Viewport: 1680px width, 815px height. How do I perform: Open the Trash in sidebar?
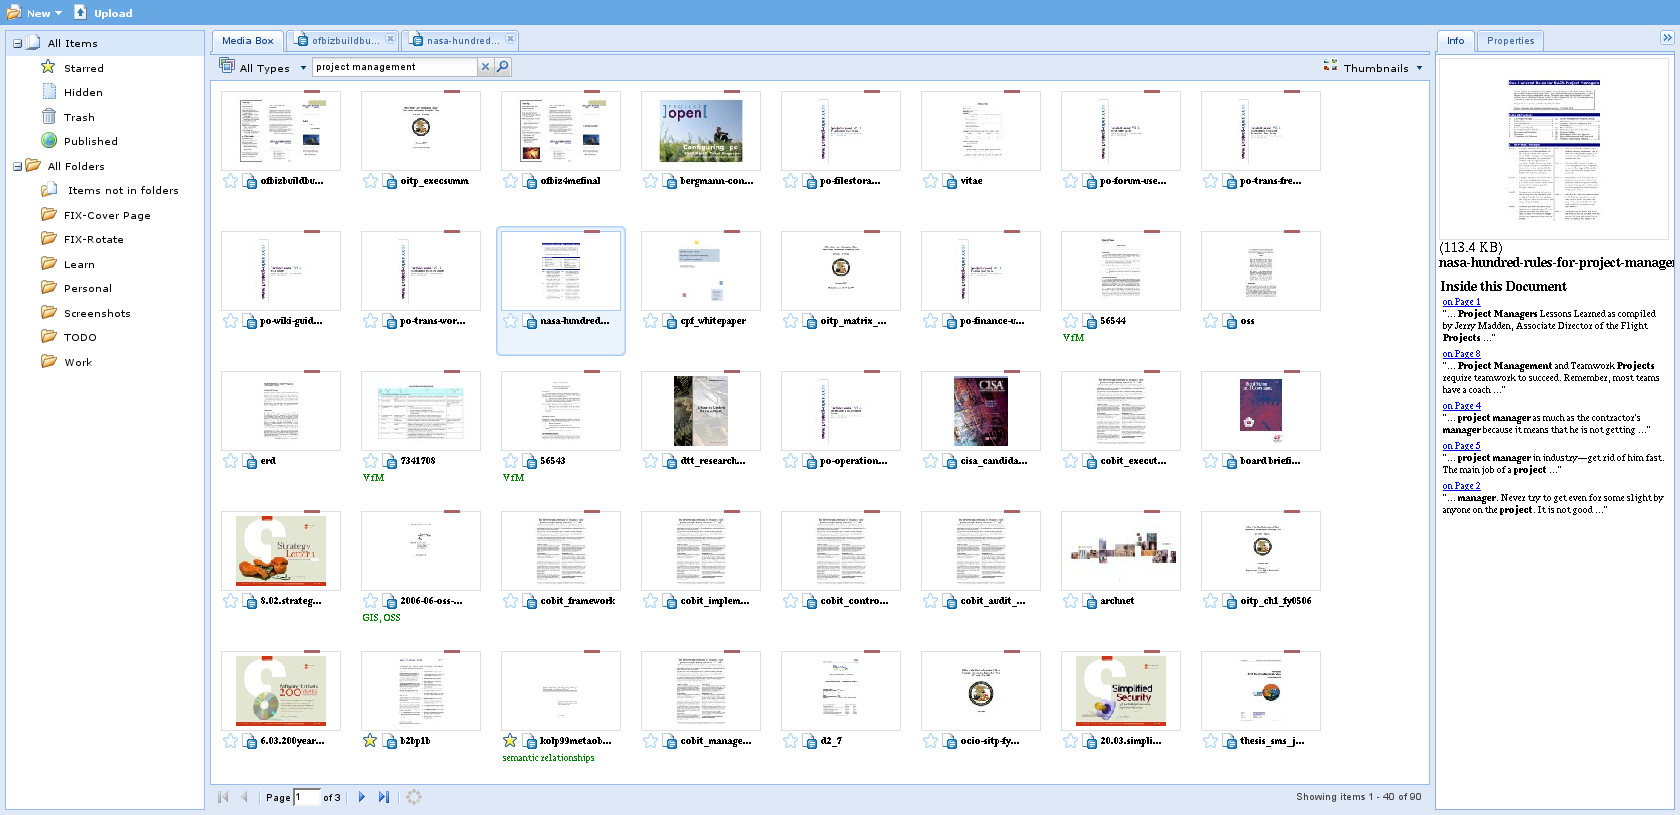click(79, 117)
